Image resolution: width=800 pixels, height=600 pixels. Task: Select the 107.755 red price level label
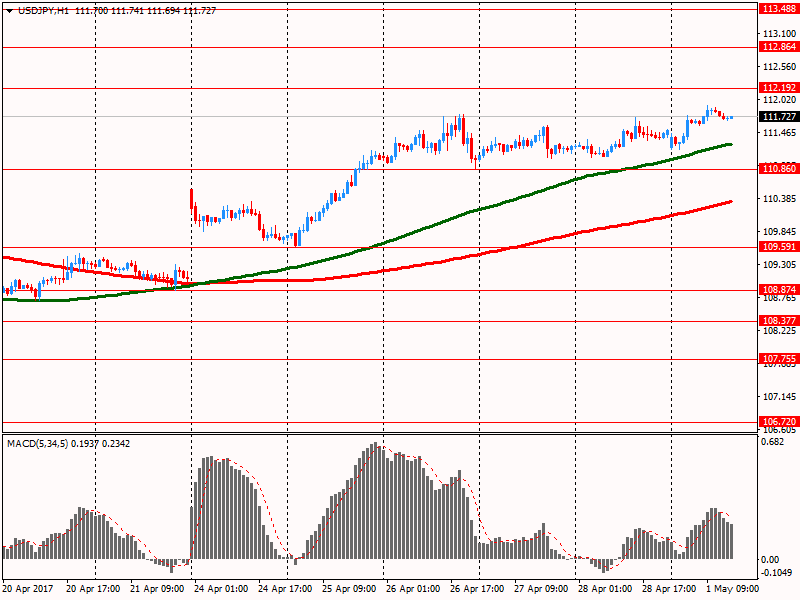pyautogui.click(x=779, y=359)
